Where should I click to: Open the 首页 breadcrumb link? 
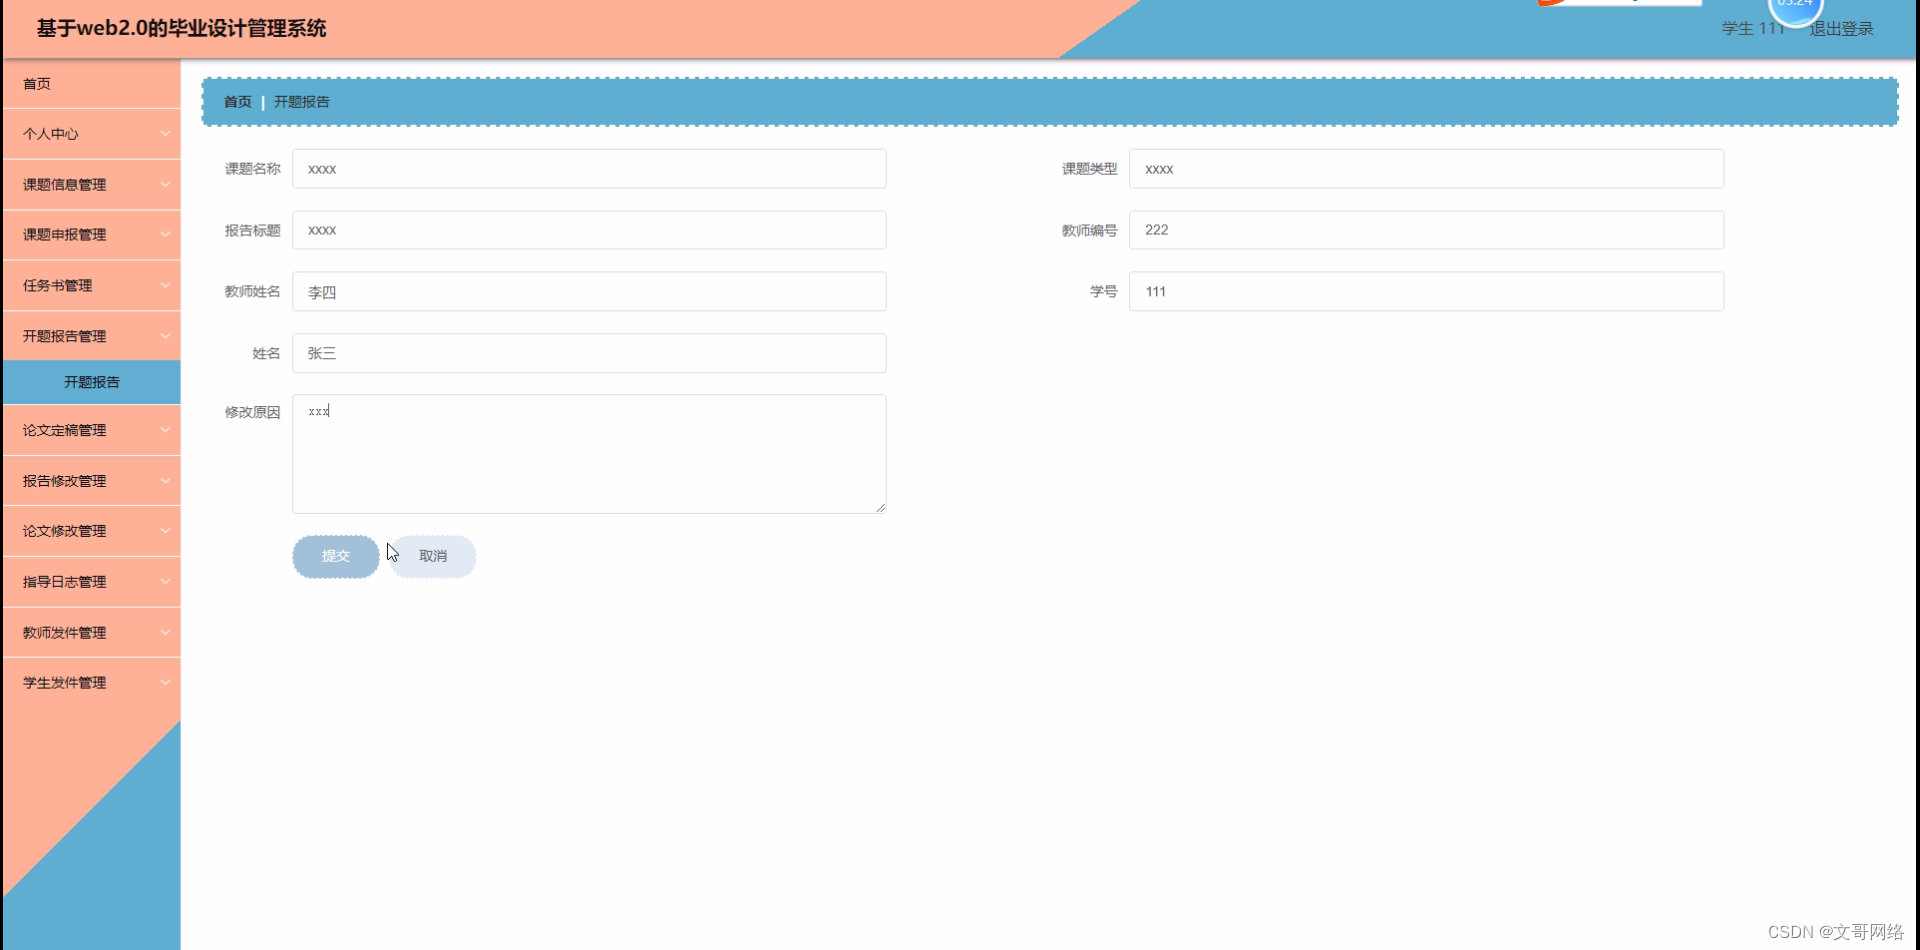[x=237, y=101]
